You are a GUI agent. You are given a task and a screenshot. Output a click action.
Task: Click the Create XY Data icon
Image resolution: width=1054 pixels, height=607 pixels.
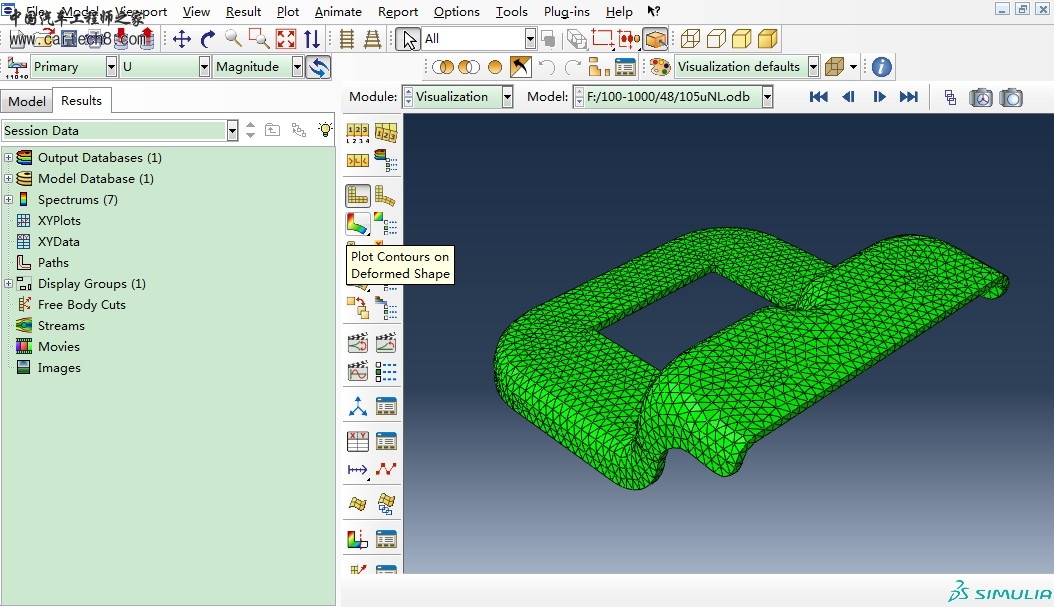coord(357,440)
